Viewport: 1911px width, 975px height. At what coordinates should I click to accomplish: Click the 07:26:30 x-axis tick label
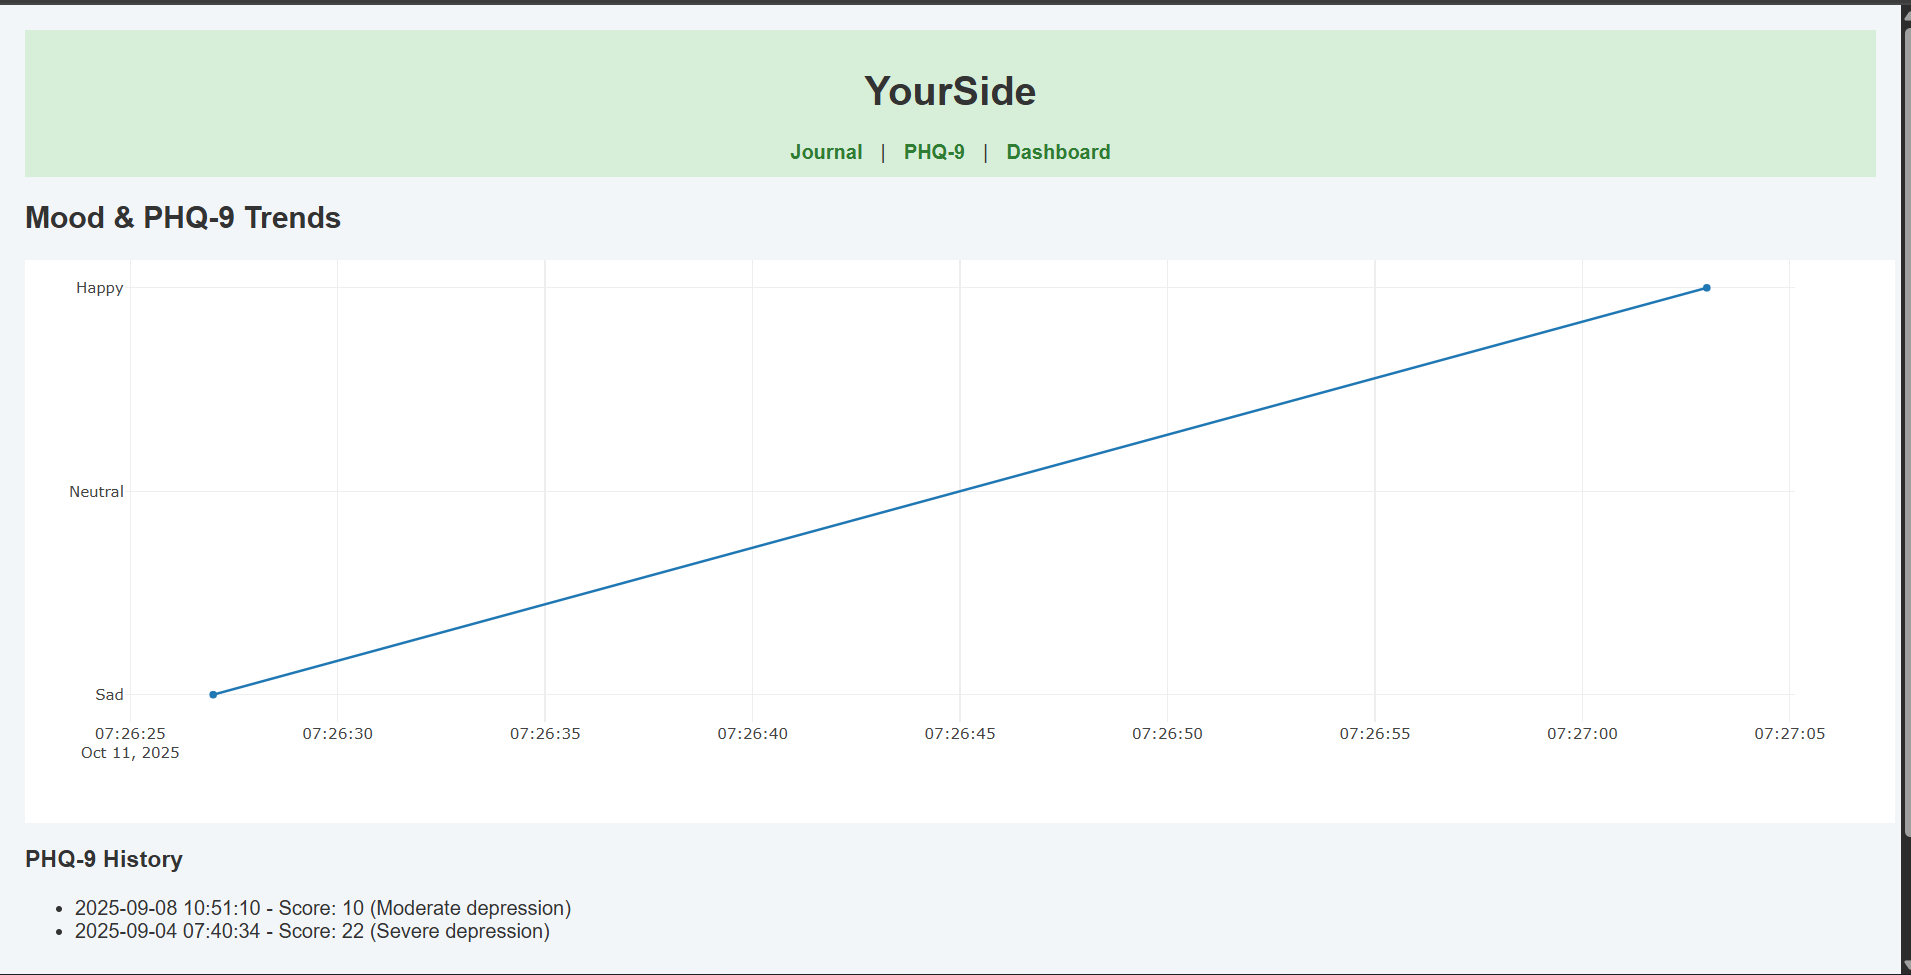coord(338,733)
